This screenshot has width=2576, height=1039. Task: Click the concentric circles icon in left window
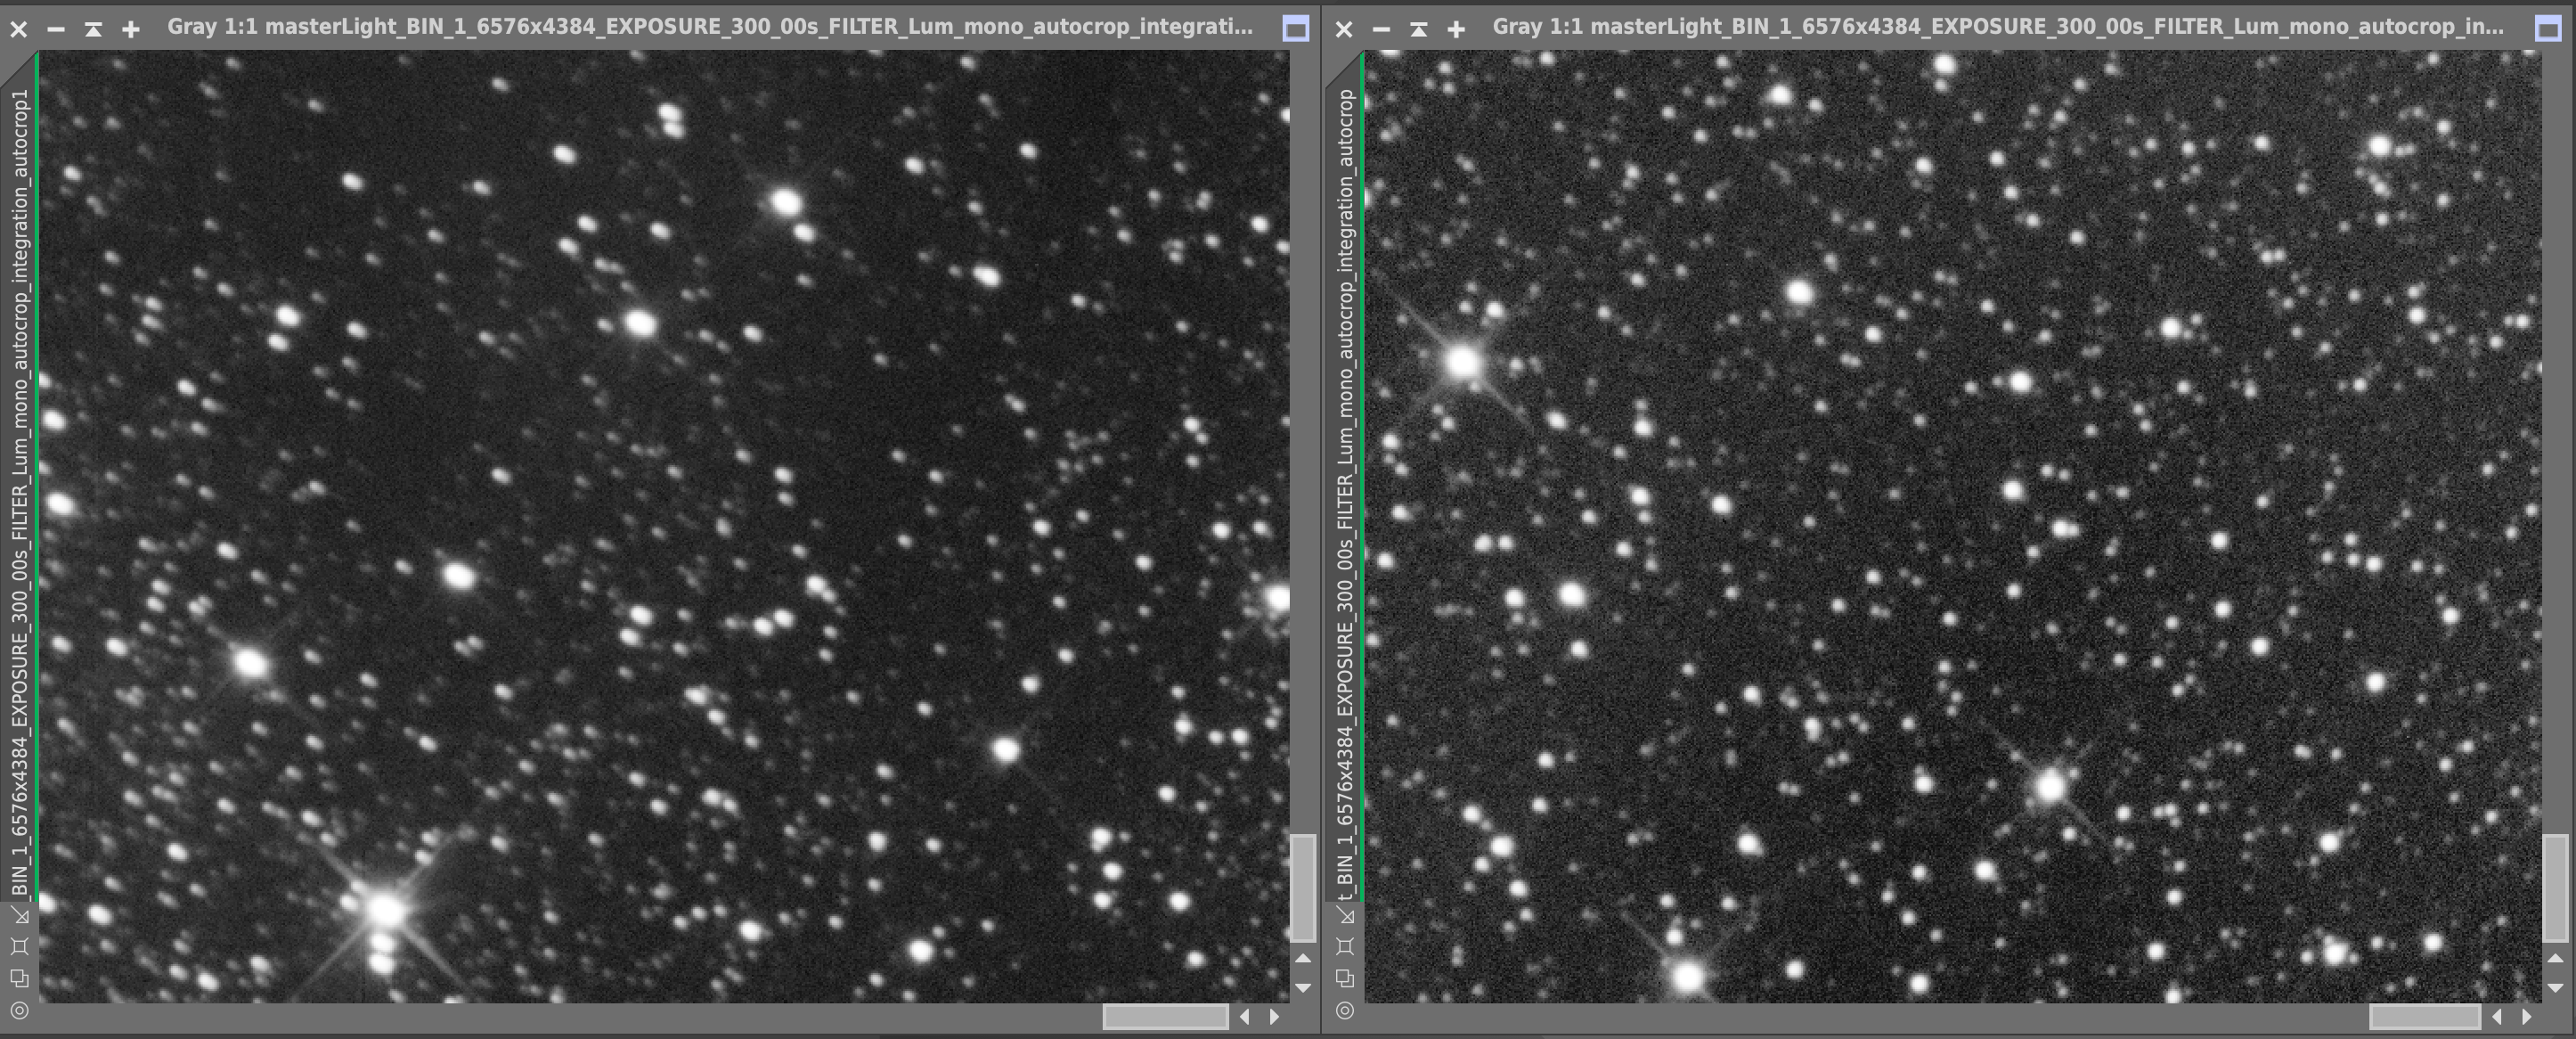pos(19,1010)
